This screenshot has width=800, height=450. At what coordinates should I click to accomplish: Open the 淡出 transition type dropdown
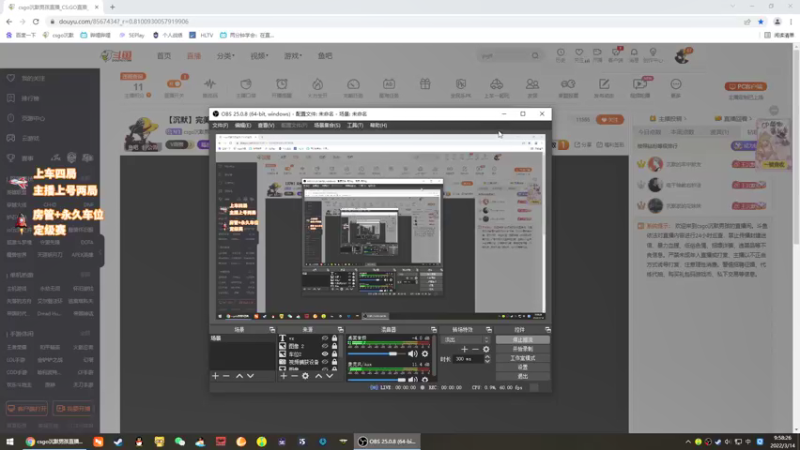[x=466, y=340]
